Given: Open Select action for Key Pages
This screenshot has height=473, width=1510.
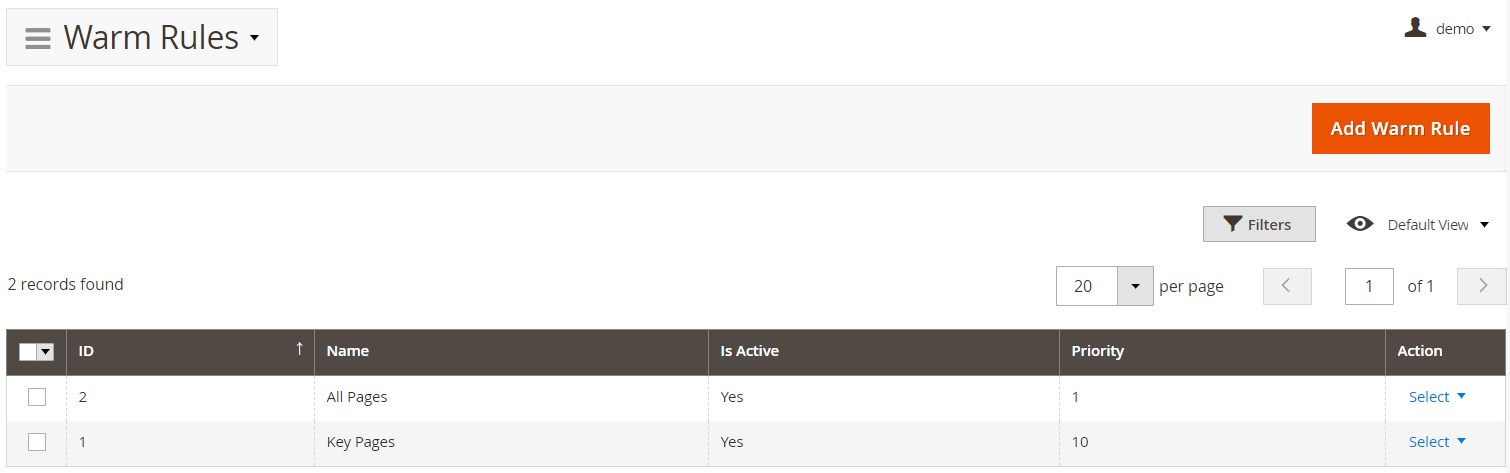Looking at the screenshot, I should [x=1437, y=442].
